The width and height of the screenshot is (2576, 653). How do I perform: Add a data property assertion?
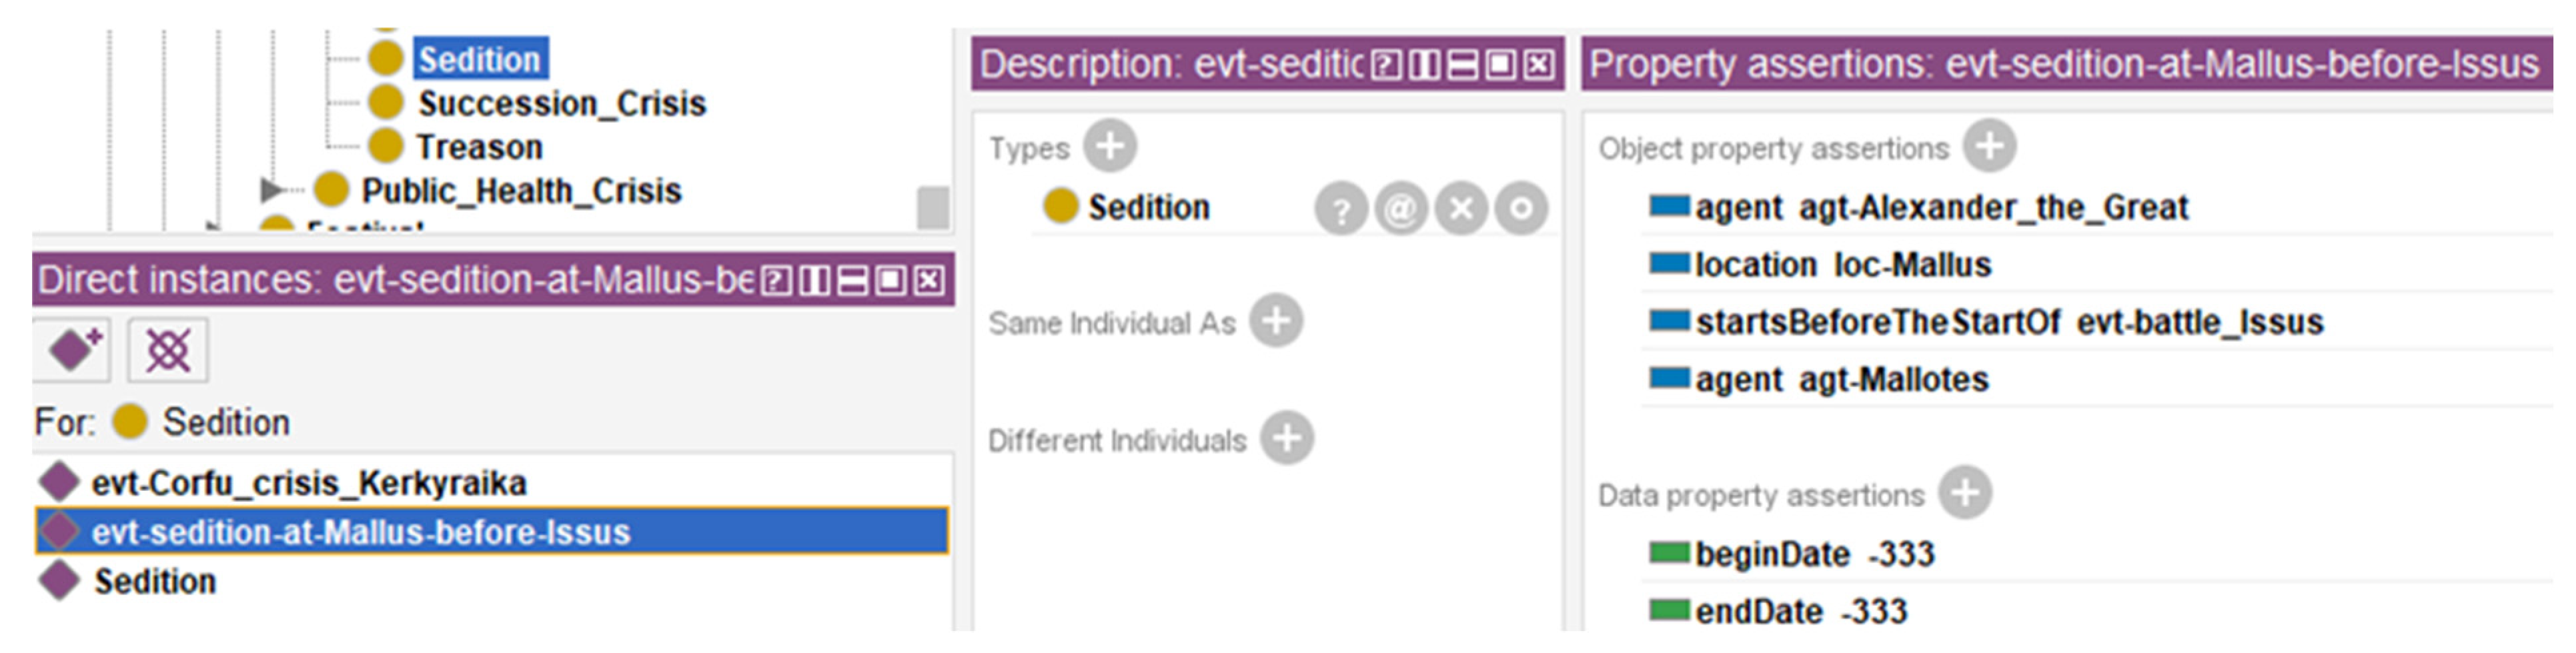coord(1965,494)
